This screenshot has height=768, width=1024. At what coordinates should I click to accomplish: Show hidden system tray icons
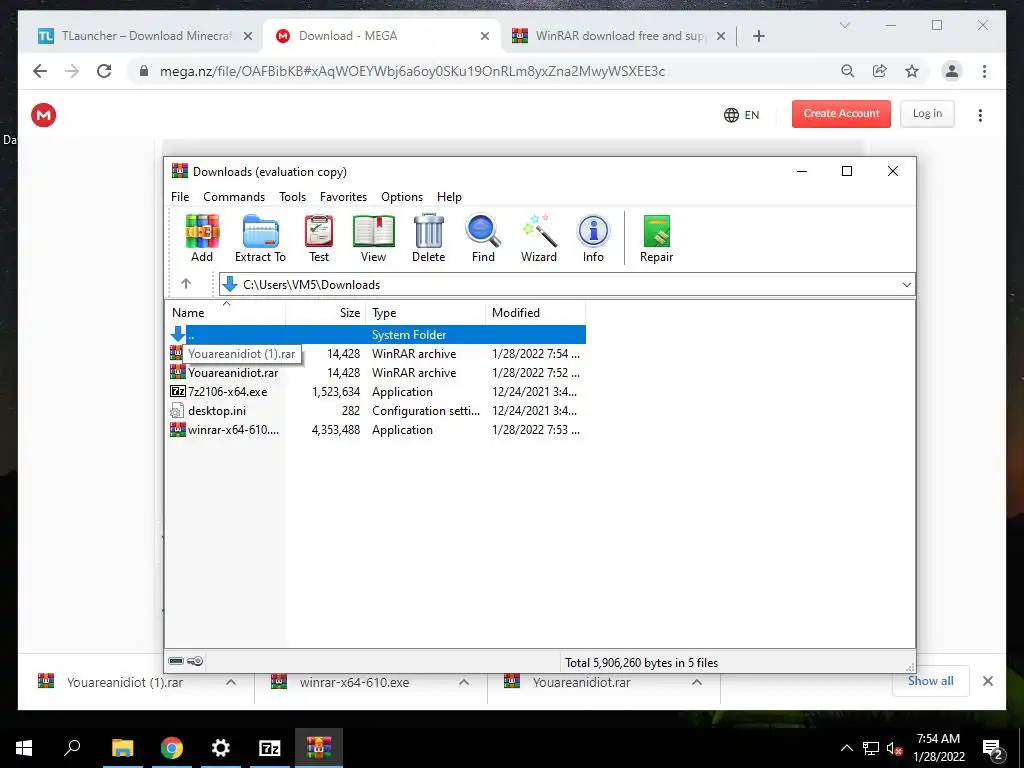coord(846,748)
